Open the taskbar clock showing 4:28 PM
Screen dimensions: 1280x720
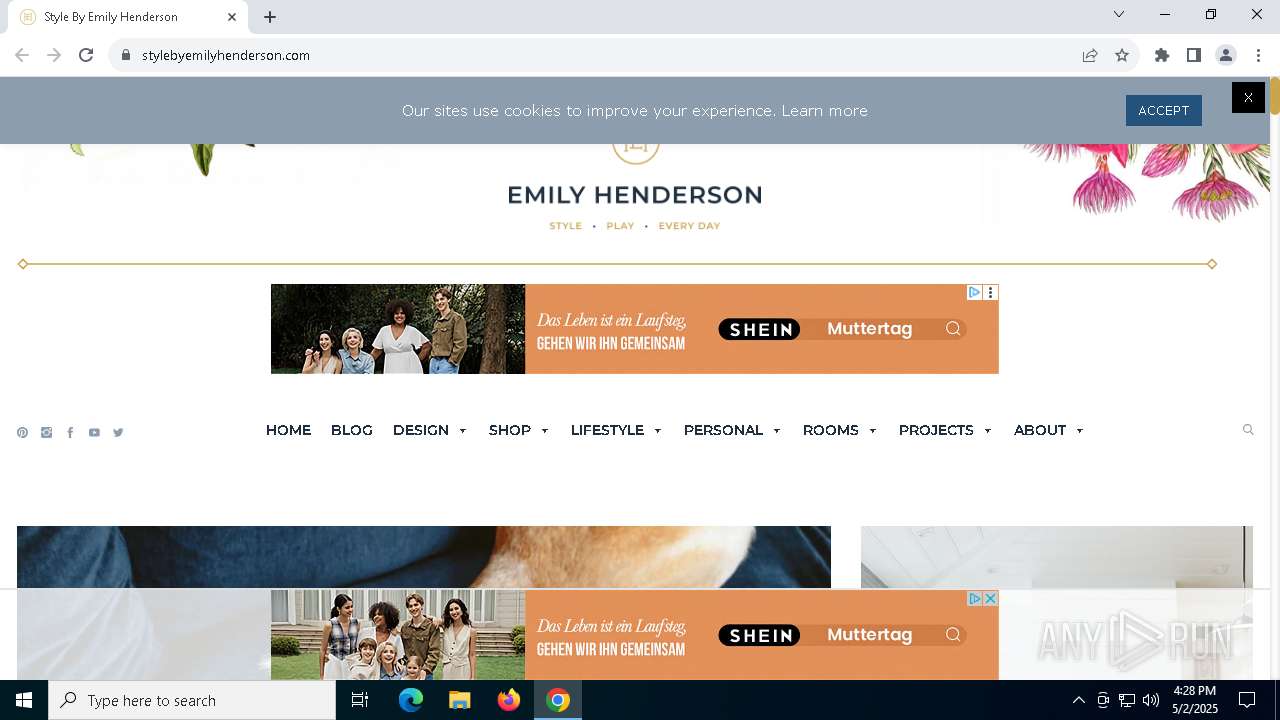click(1195, 700)
